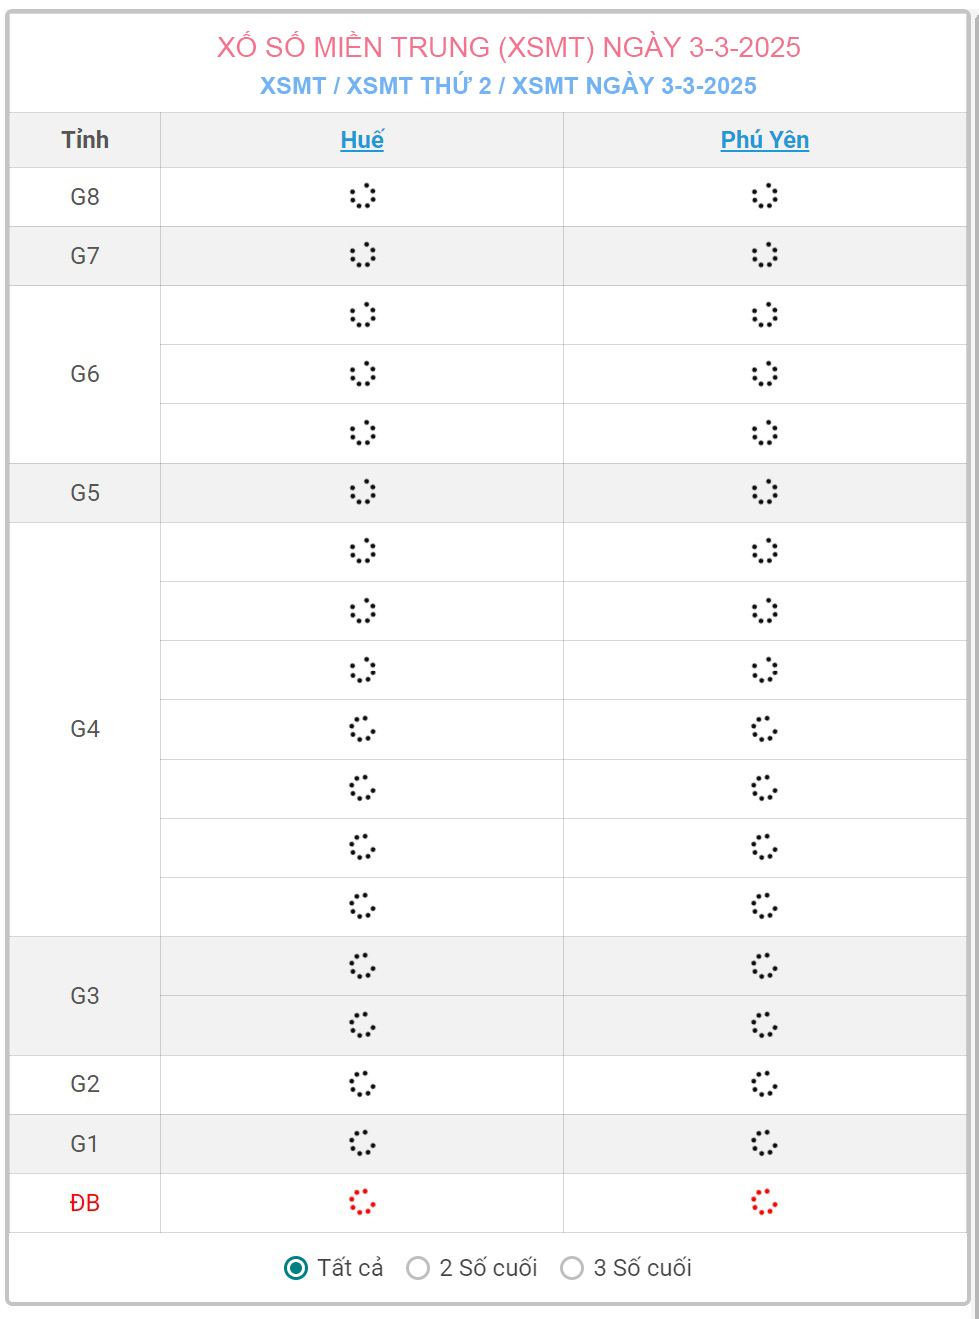979x1319 pixels.
Task: Click the Huế G8 loading spinner
Action: pos(362,196)
